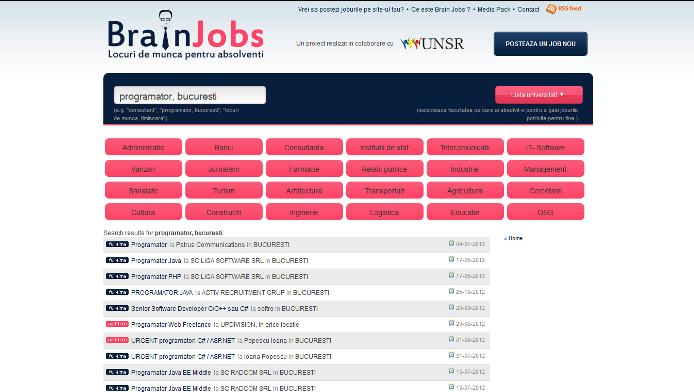Click the full-time badge on Programator Java listing
Viewport: 694px width, 392px height.
(x=117, y=260)
